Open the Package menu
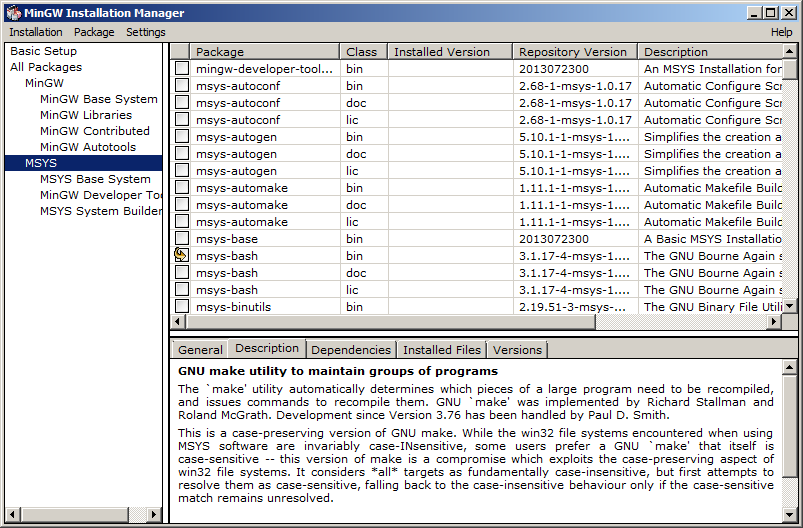 point(94,32)
